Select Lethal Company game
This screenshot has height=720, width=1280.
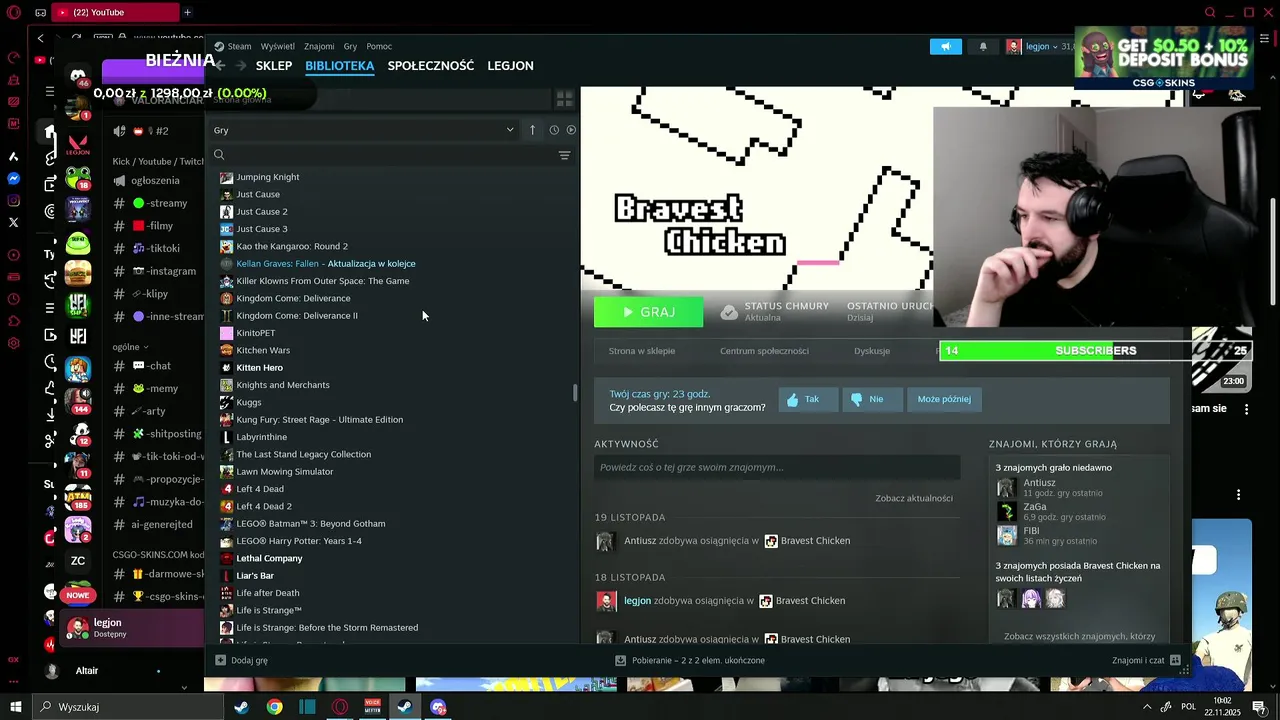coord(268,558)
